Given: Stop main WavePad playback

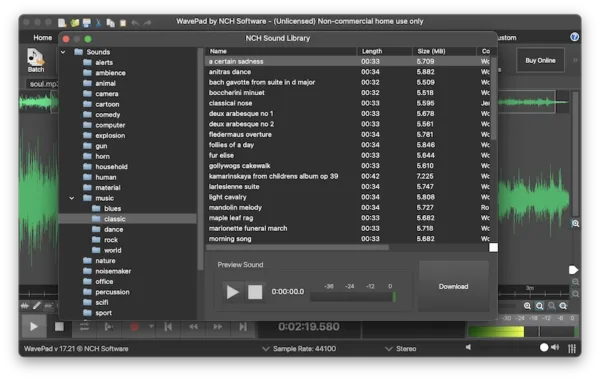Looking at the screenshot, I should click(x=59, y=326).
